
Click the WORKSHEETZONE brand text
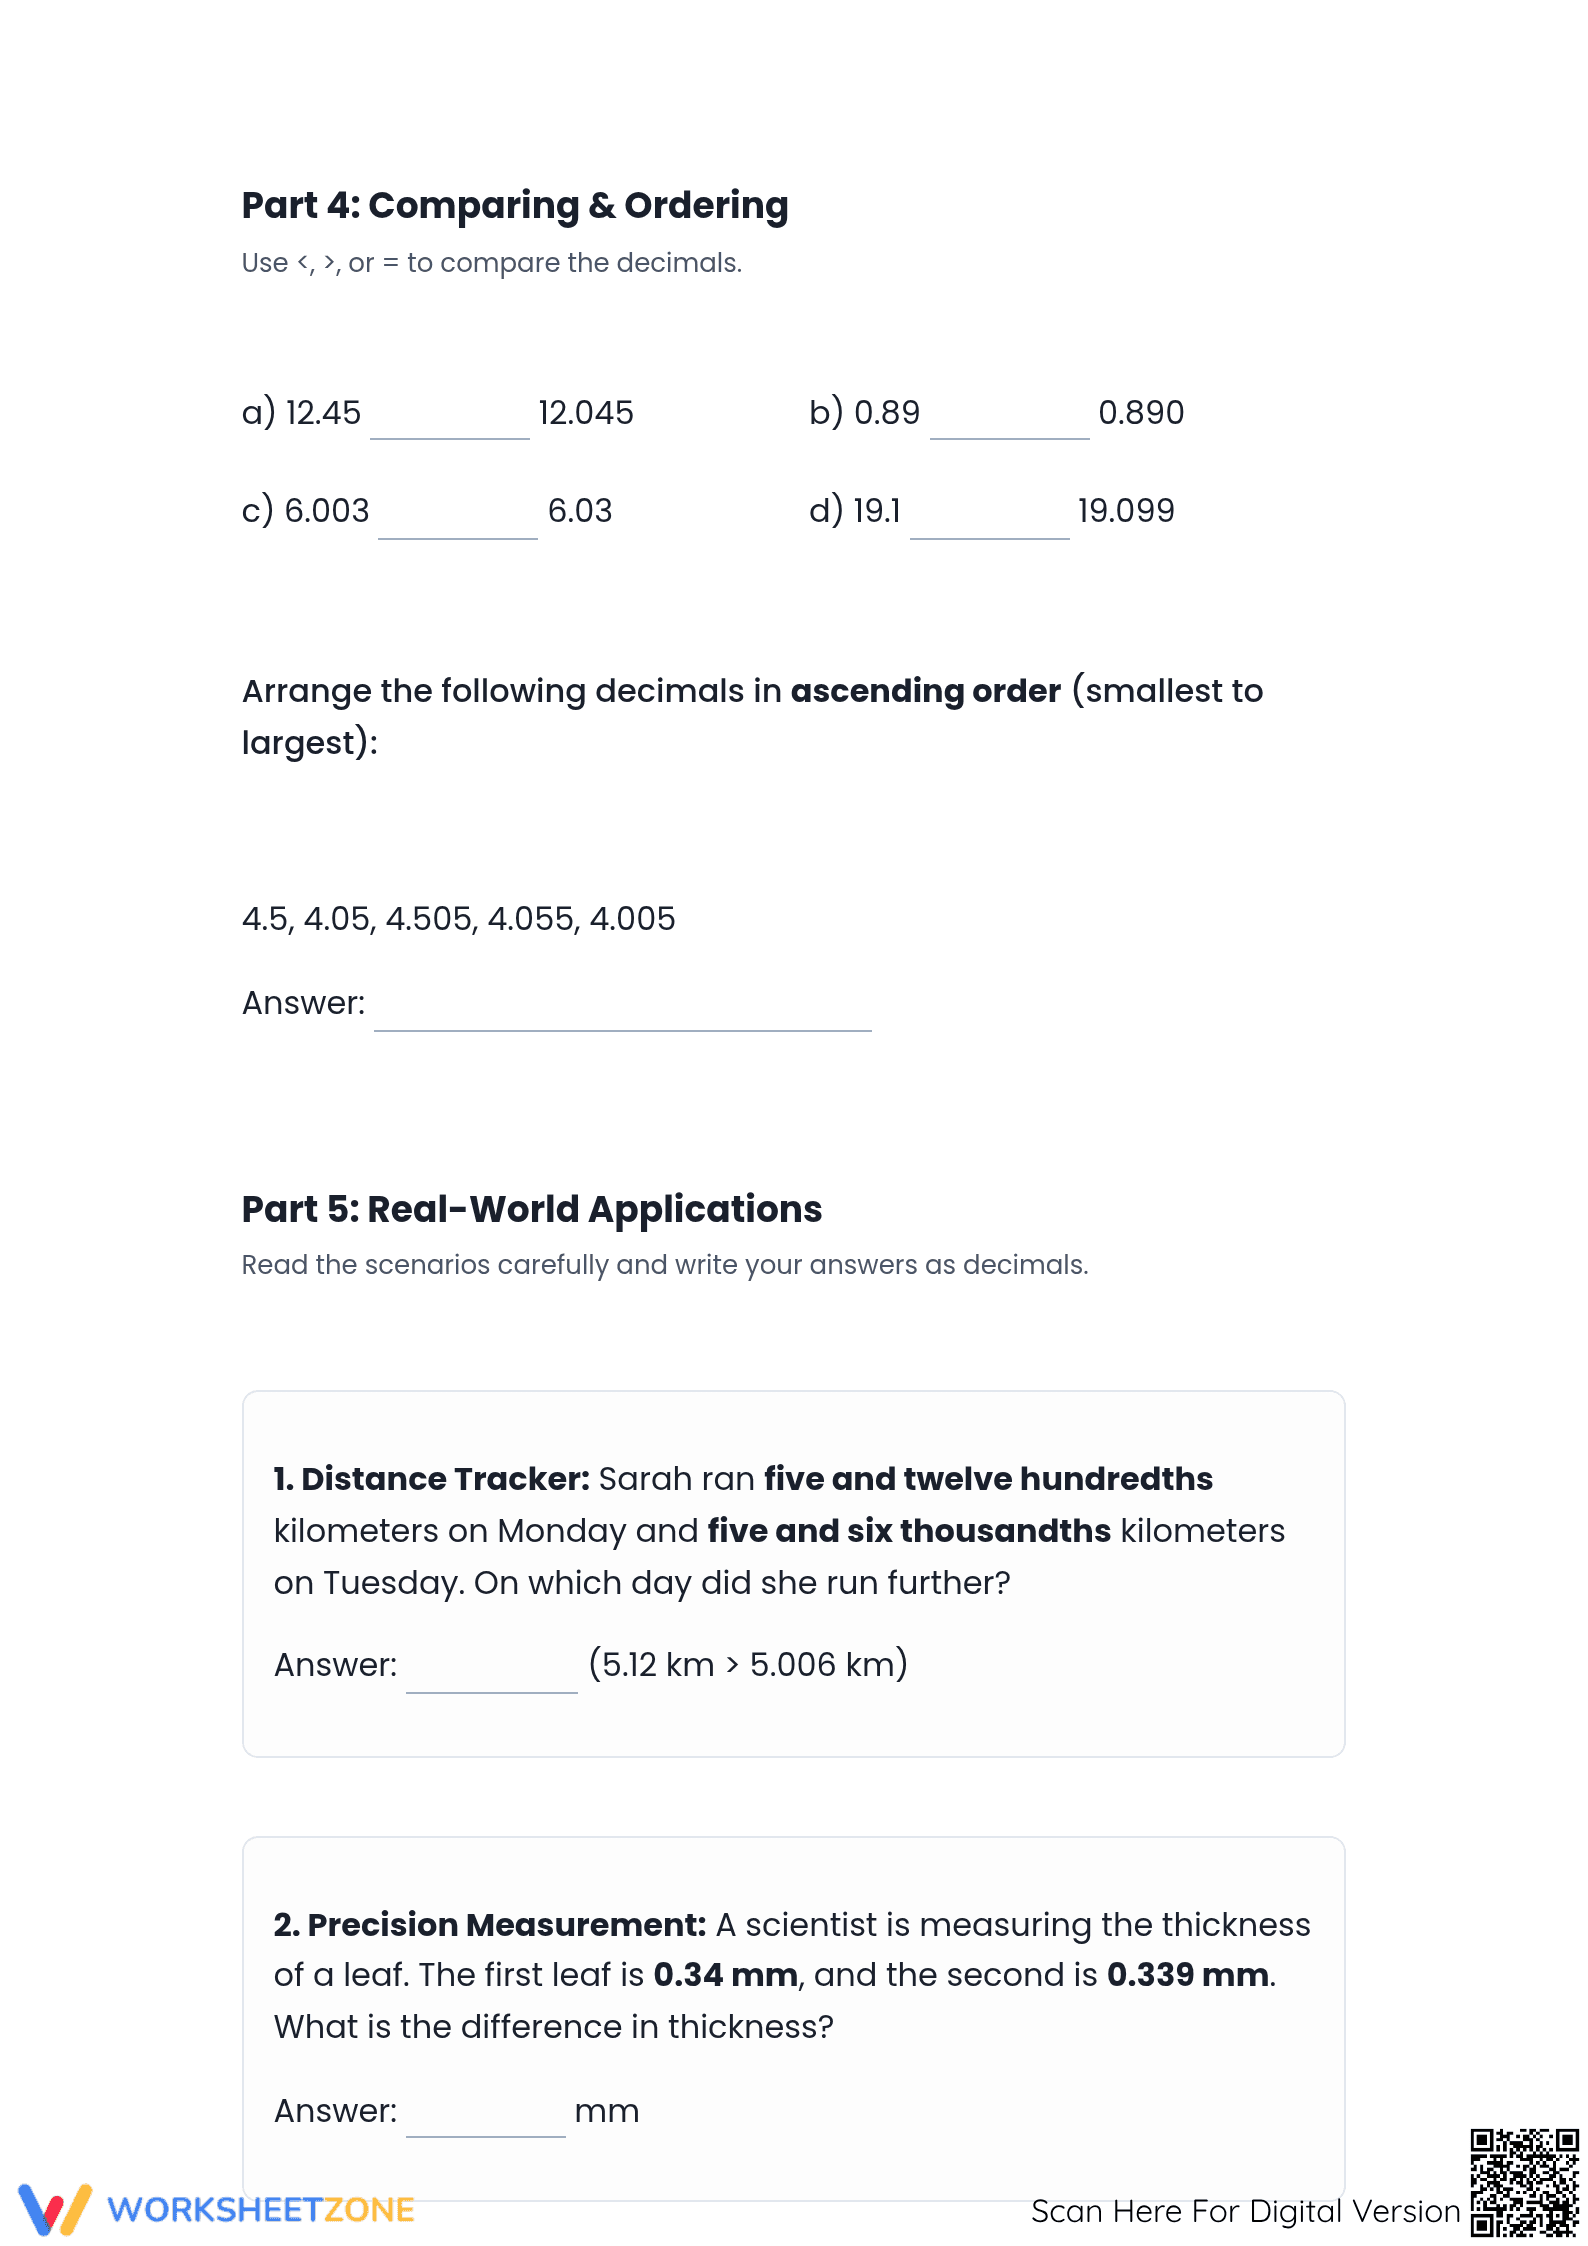coord(261,2210)
